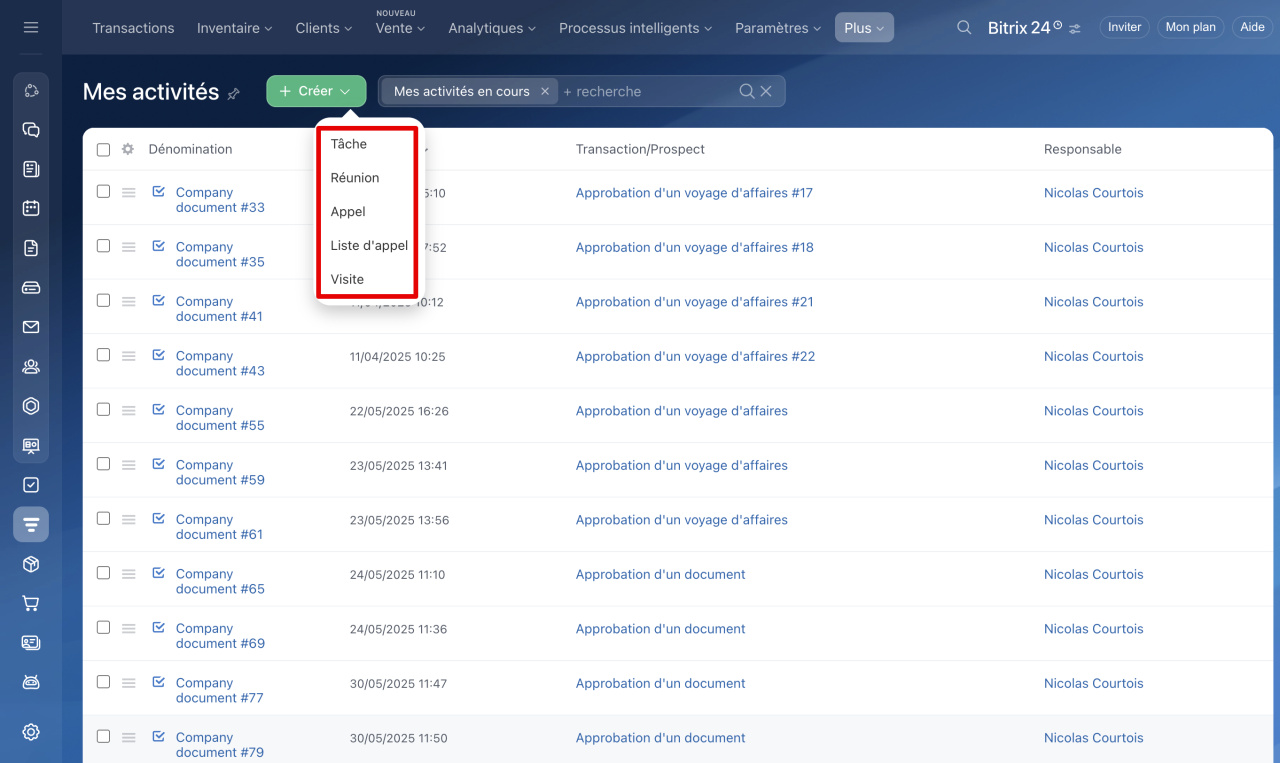1280x763 pixels.
Task: Tick the select-all checkbox in header
Action: pyautogui.click(x=103, y=150)
